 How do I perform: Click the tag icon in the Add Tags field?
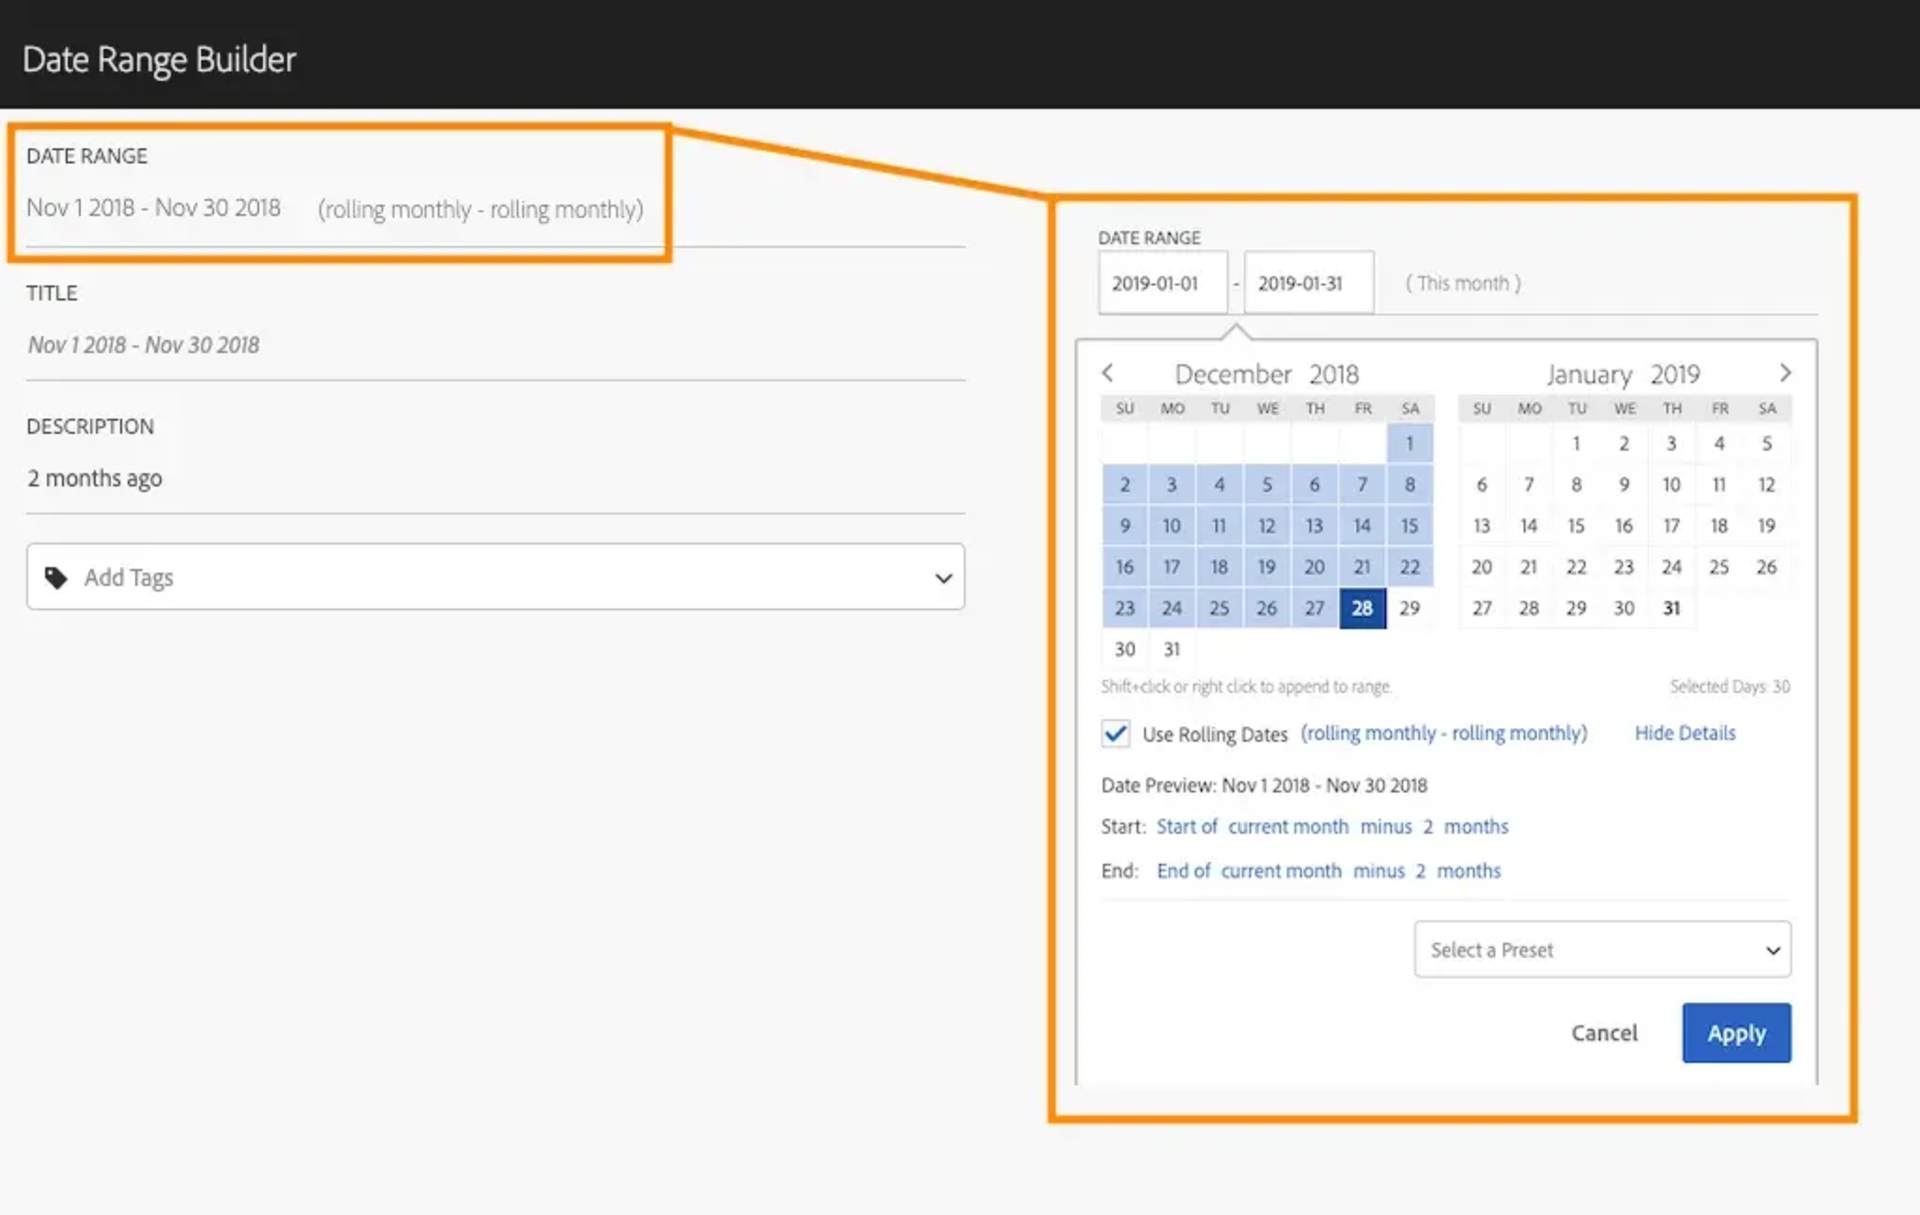[x=56, y=577]
